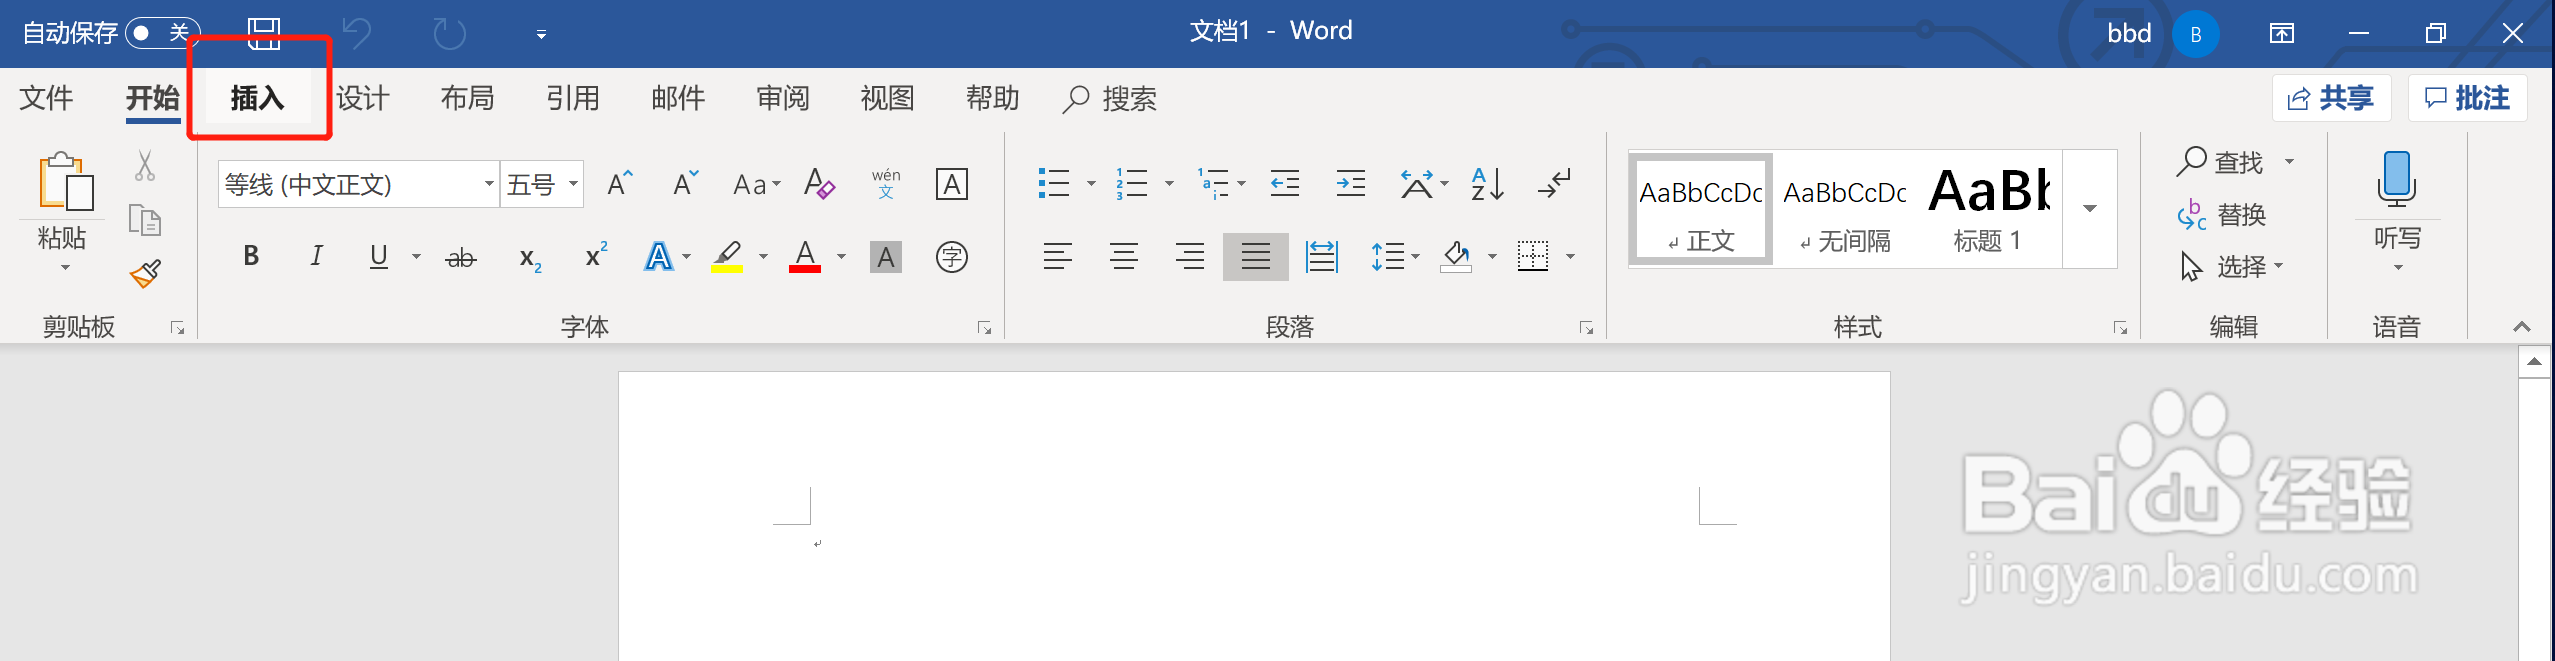This screenshot has width=2555, height=661.
Task: Click the Cut scissors icon
Action: pyautogui.click(x=145, y=165)
